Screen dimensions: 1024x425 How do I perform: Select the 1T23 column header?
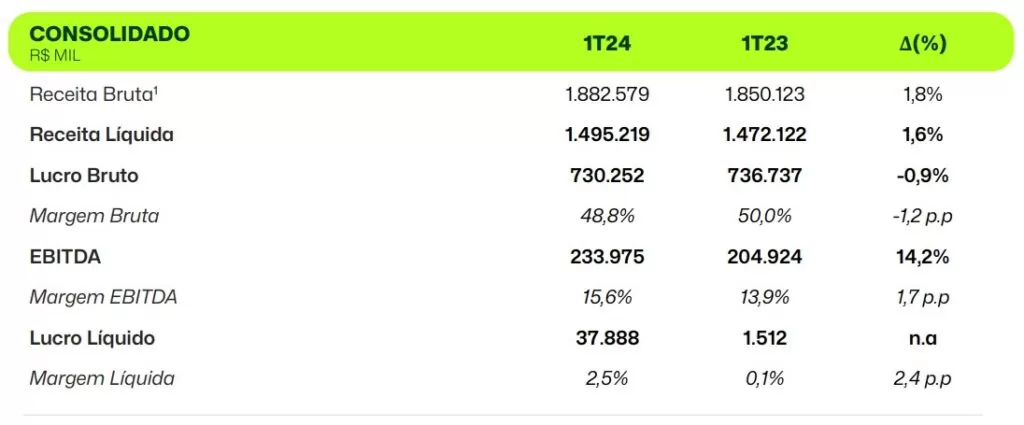765,44
